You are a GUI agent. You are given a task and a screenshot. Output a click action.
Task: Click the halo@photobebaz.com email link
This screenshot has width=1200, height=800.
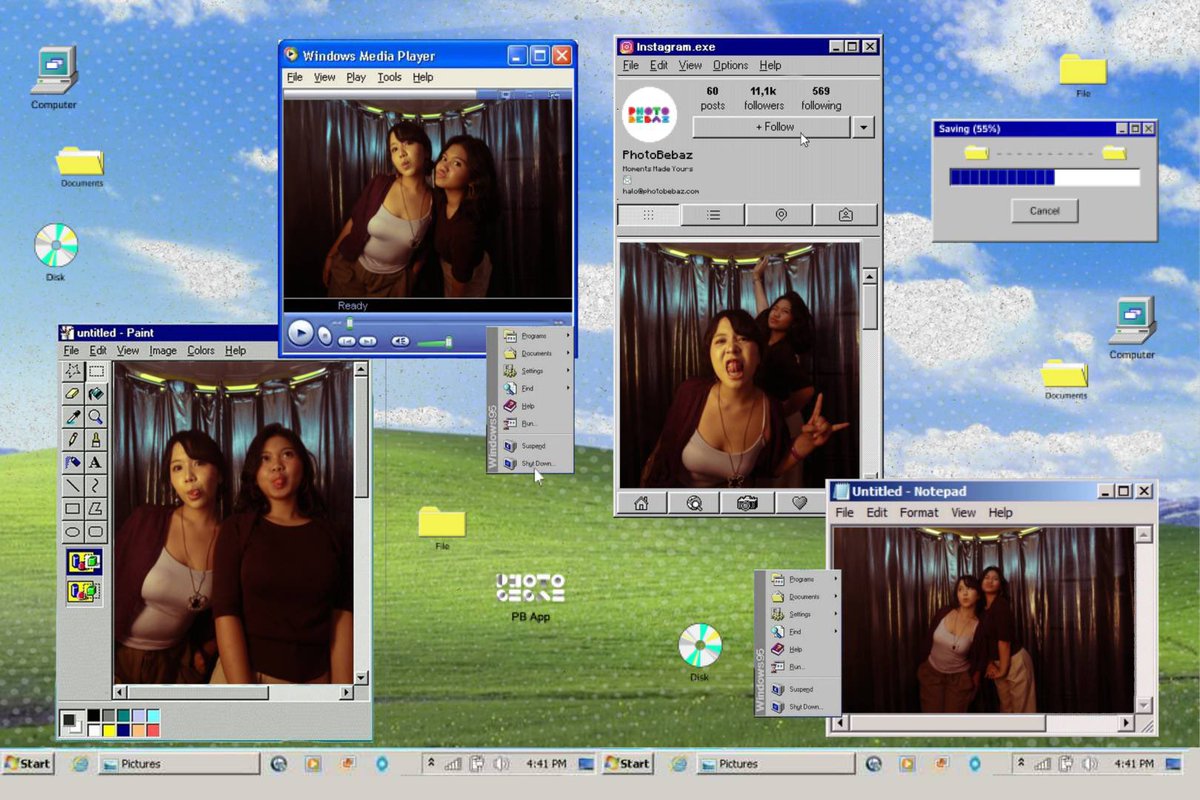(661, 191)
